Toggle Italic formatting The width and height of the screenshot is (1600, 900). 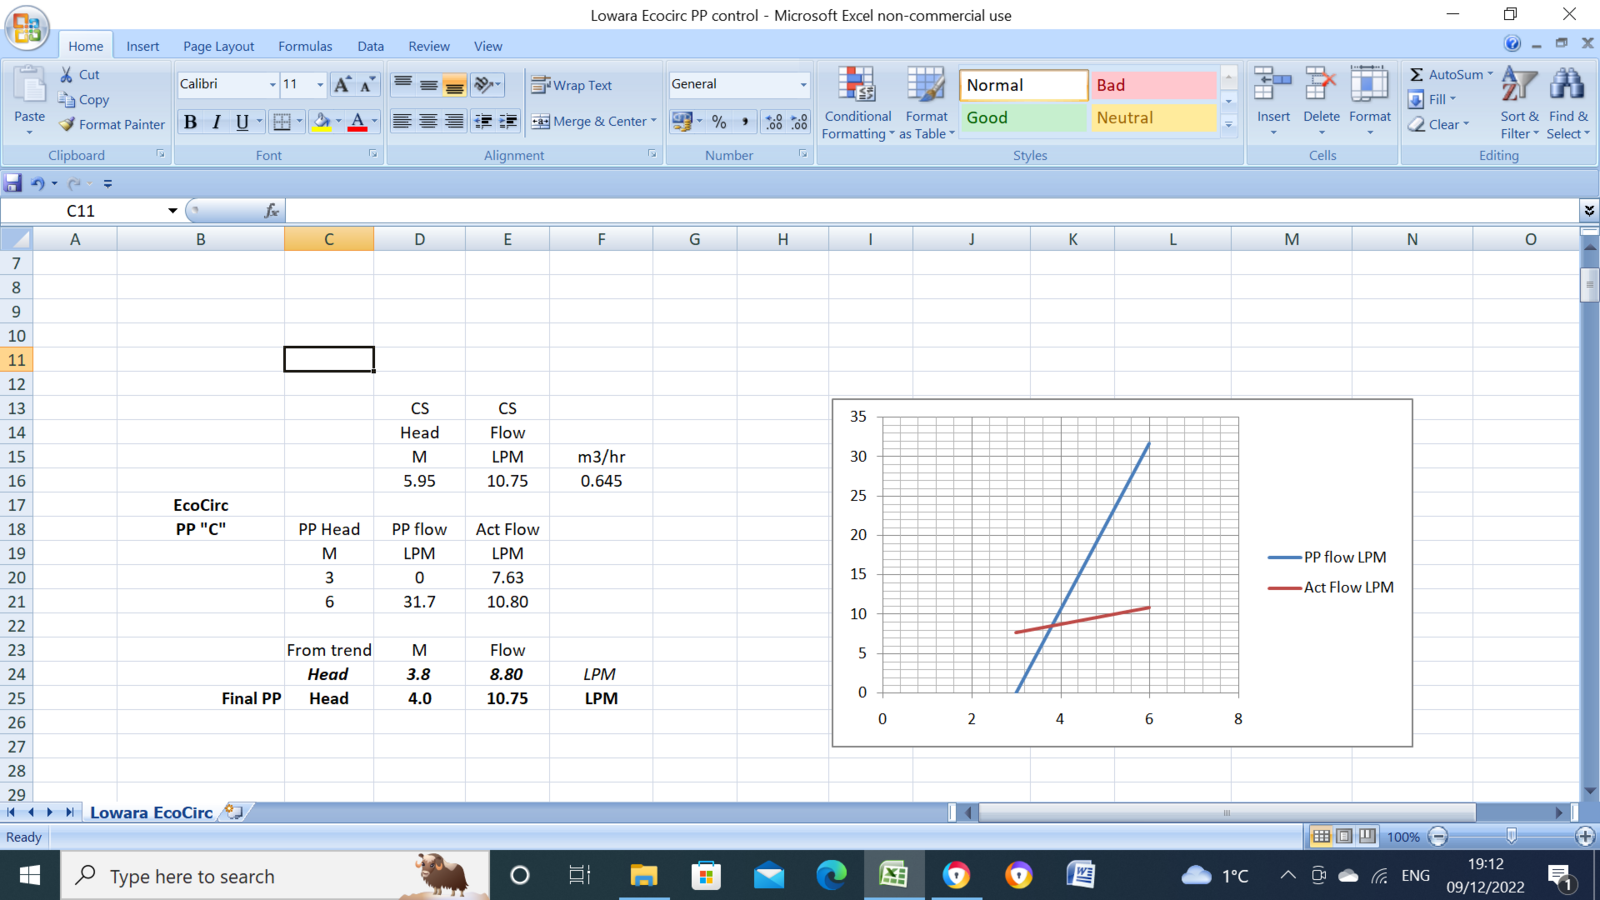tap(216, 122)
